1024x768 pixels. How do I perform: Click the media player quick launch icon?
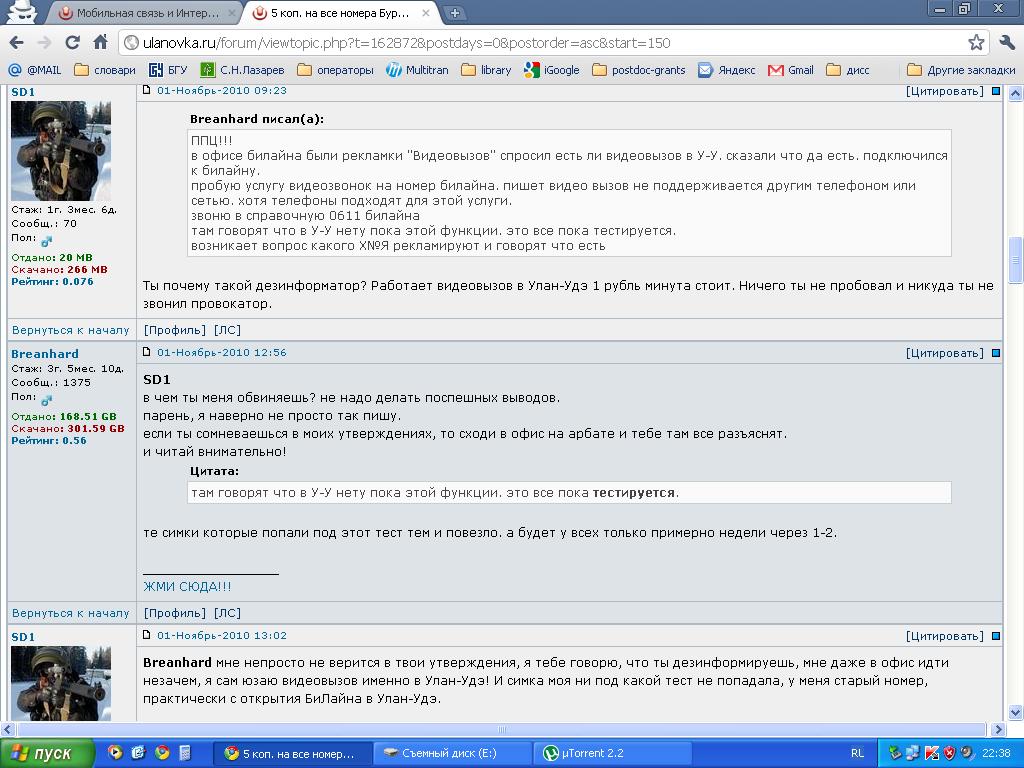click(x=115, y=752)
